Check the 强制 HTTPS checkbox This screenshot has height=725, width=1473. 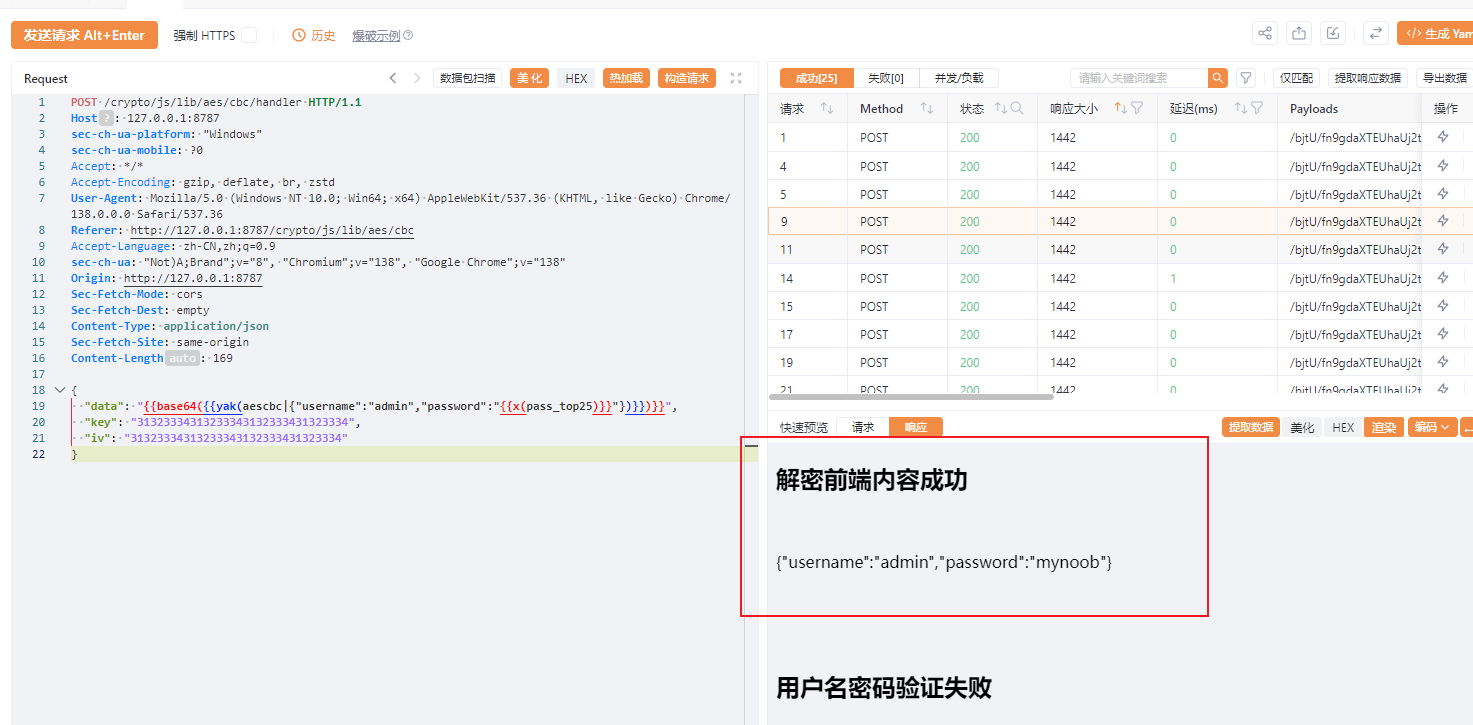coord(249,35)
